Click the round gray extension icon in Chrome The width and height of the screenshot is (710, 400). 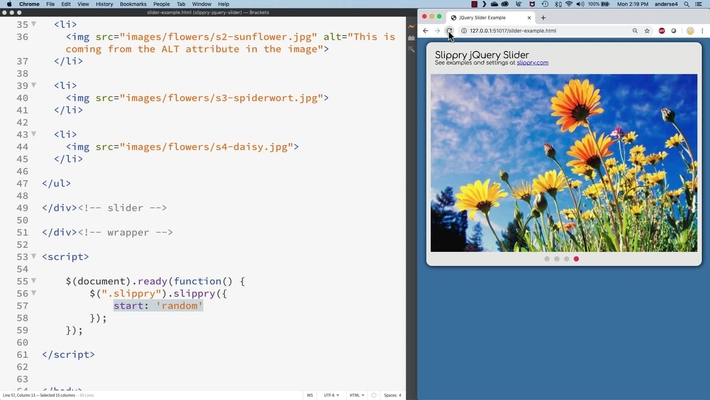tap(673, 31)
